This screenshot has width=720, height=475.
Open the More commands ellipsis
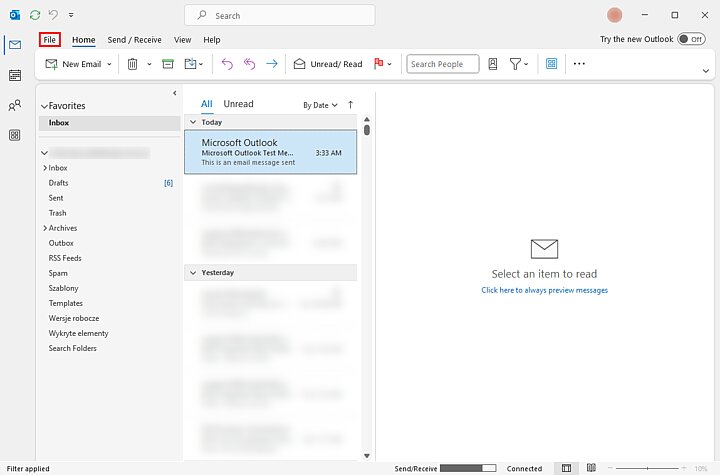pyautogui.click(x=579, y=63)
